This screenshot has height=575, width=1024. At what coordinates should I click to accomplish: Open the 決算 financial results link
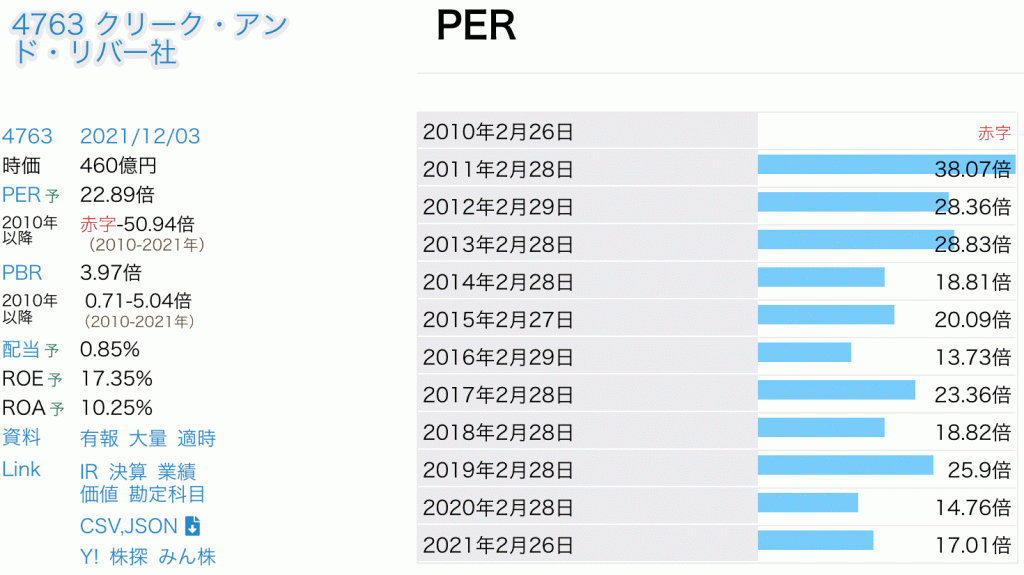pyautogui.click(x=128, y=471)
